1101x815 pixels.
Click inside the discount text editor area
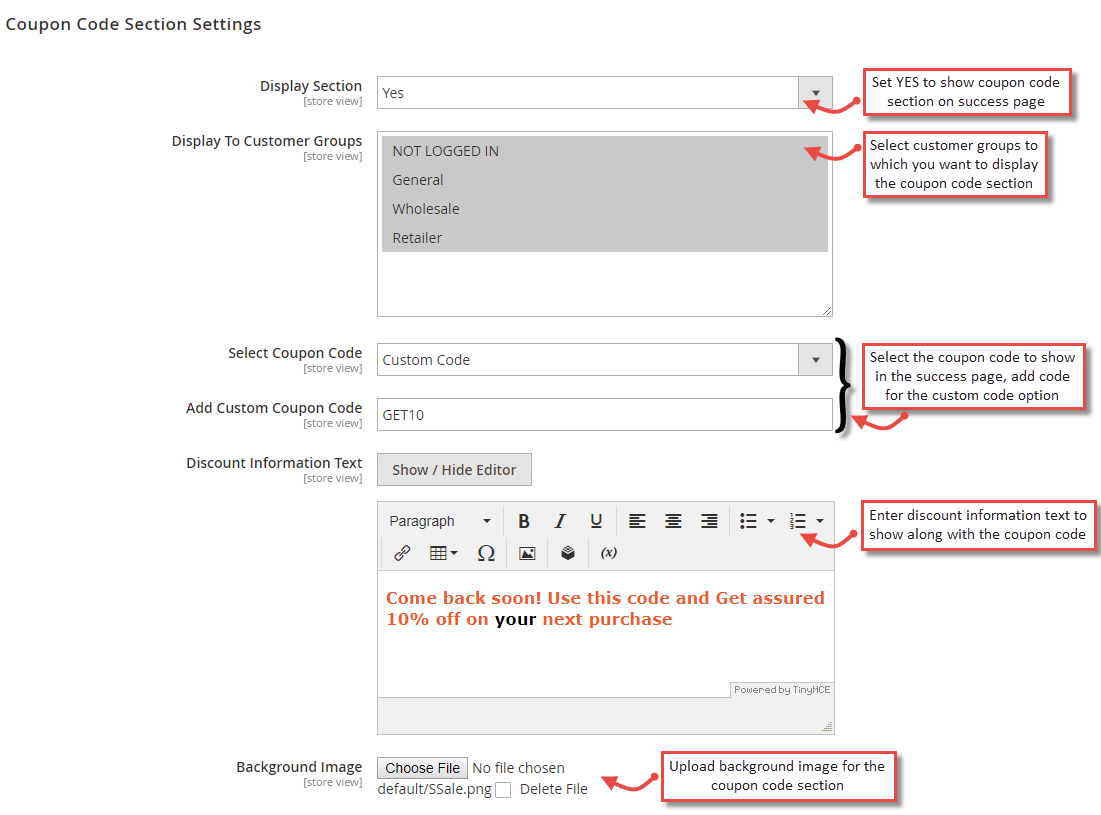point(605,634)
